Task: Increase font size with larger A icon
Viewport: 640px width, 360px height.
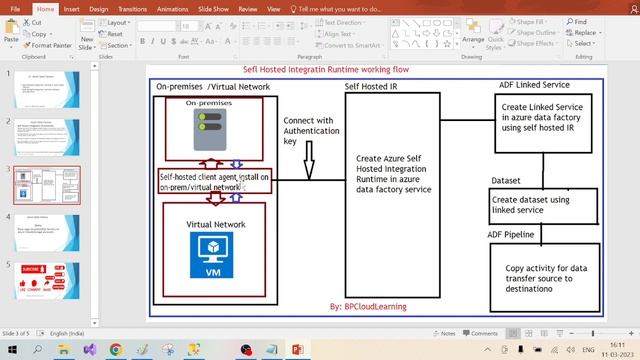Action: pyautogui.click(x=208, y=27)
